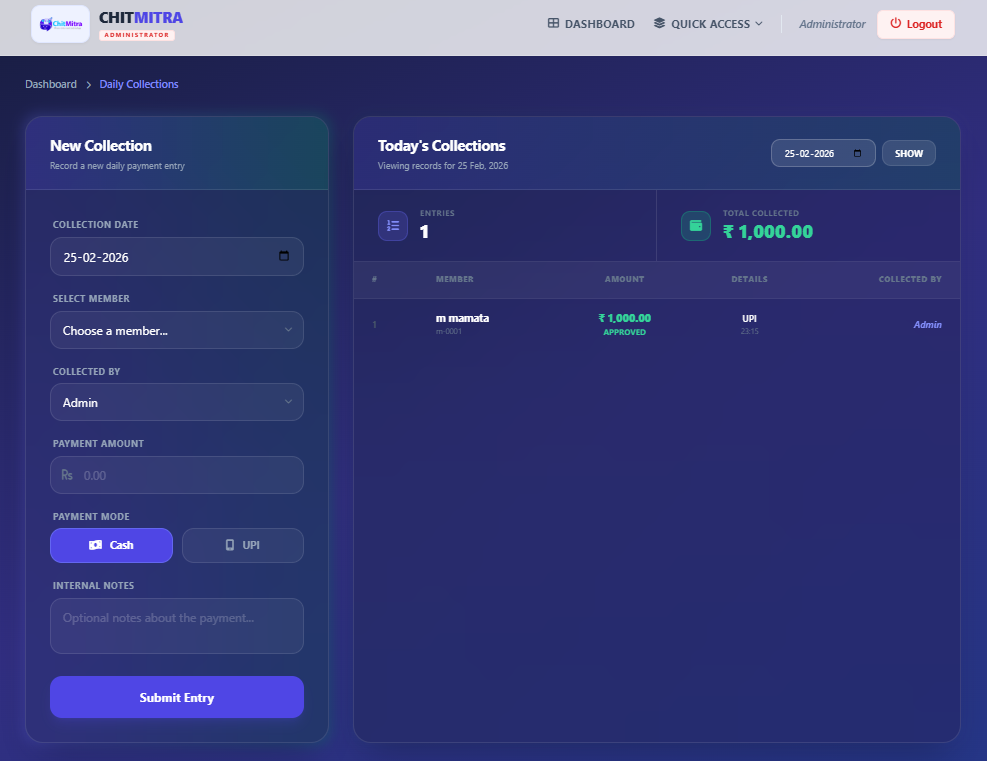This screenshot has height=761, width=987.
Task: Open the Collected By dropdown
Action: click(x=177, y=402)
